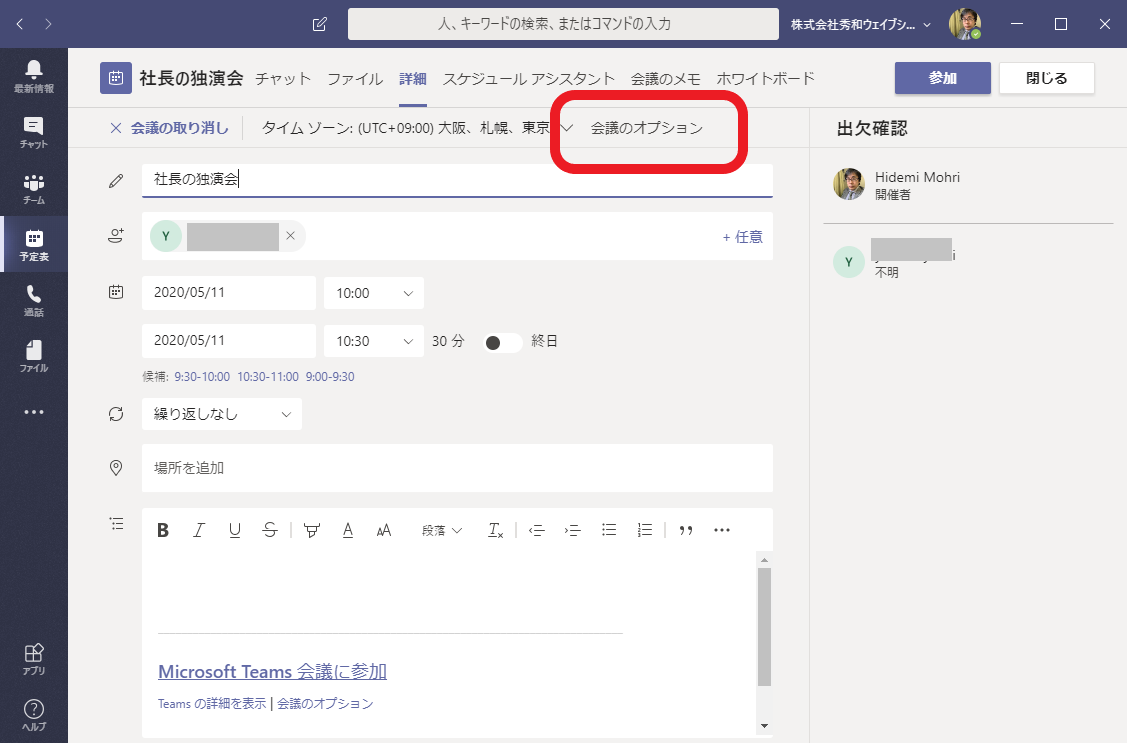Remove attendee Y using the X
This screenshot has width=1127, height=743.
tap(290, 236)
